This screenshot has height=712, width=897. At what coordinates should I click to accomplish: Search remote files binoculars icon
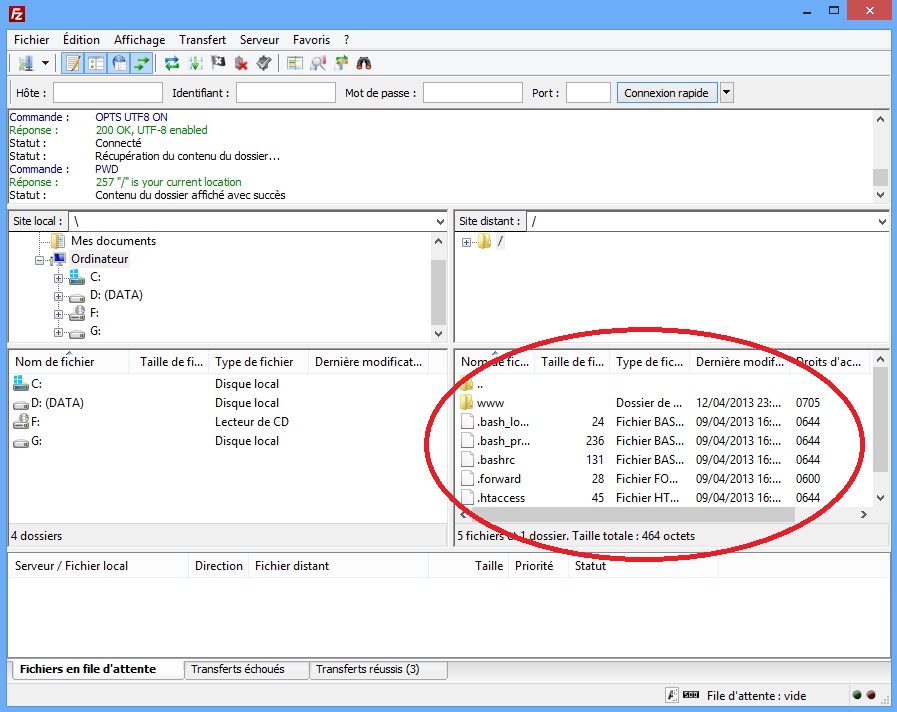(364, 63)
